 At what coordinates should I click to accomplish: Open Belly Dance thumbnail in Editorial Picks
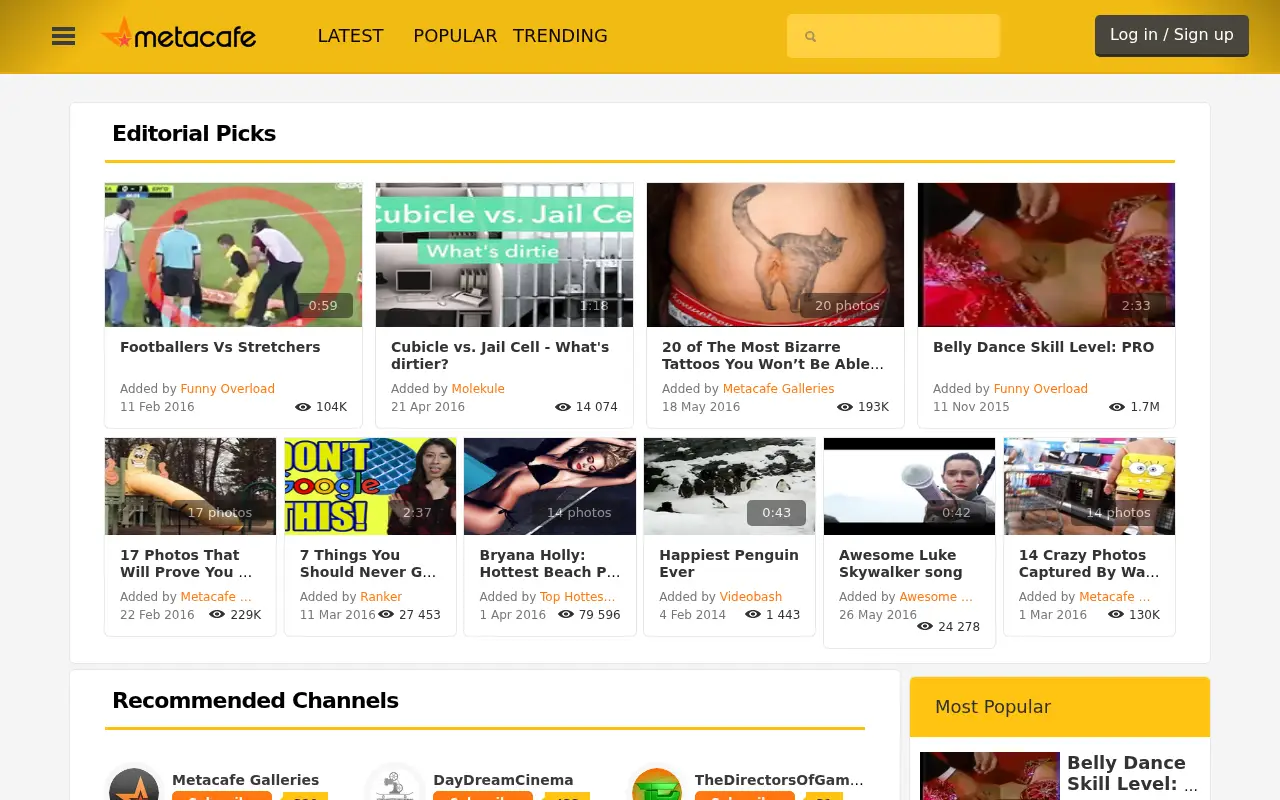pos(1046,255)
